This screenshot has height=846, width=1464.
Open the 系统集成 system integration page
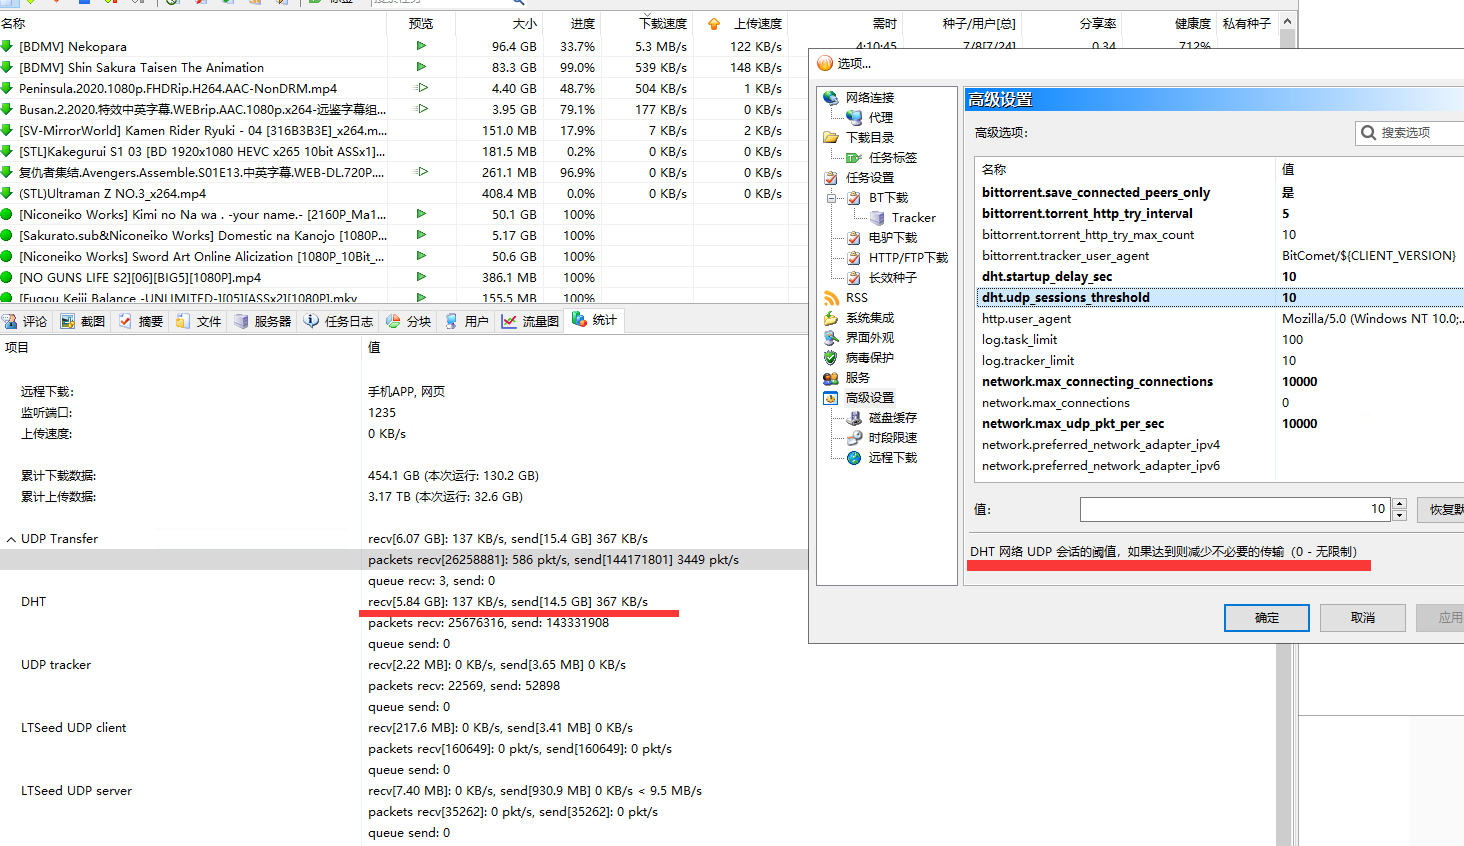(869, 317)
